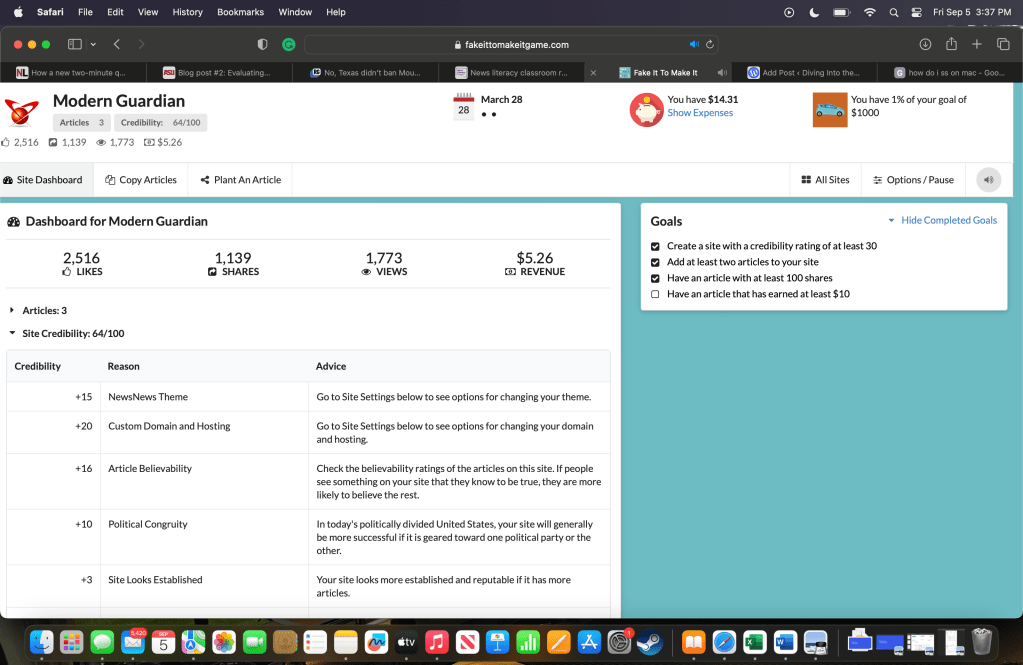The image size is (1023, 665).
Task: Open the All Sites button
Action: point(825,180)
